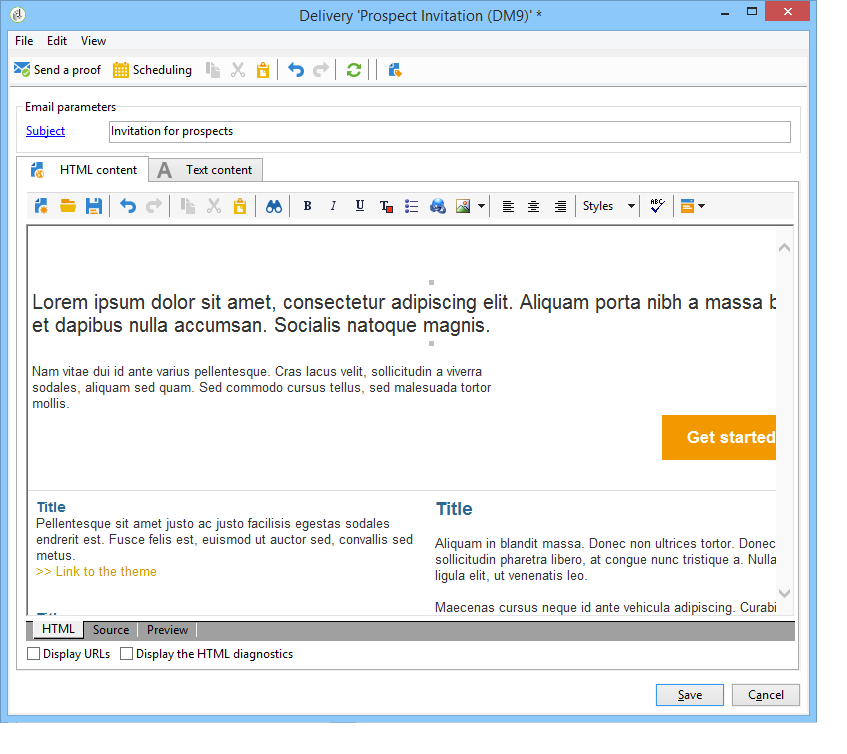847x754 pixels.
Task: Click new HTML document icon in editor toolbar
Action: click(x=41, y=206)
